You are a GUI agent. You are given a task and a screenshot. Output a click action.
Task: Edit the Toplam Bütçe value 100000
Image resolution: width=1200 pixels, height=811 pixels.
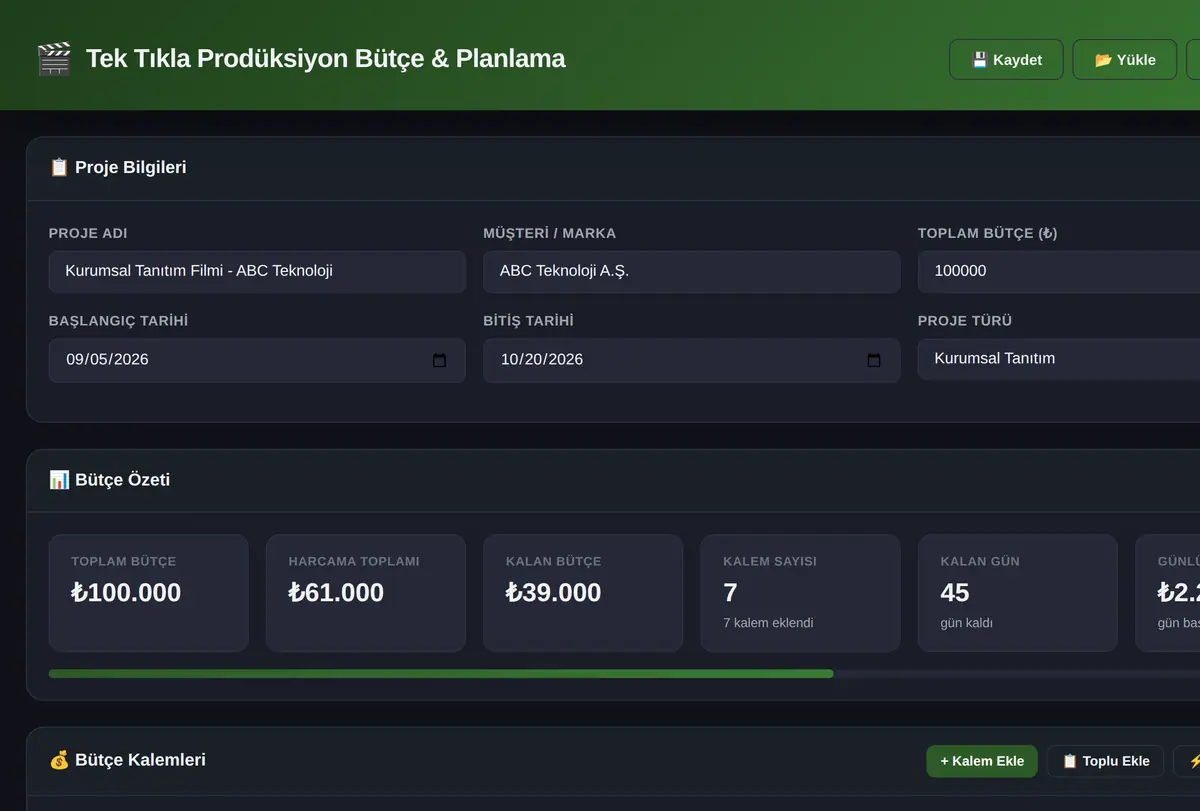1059,271
